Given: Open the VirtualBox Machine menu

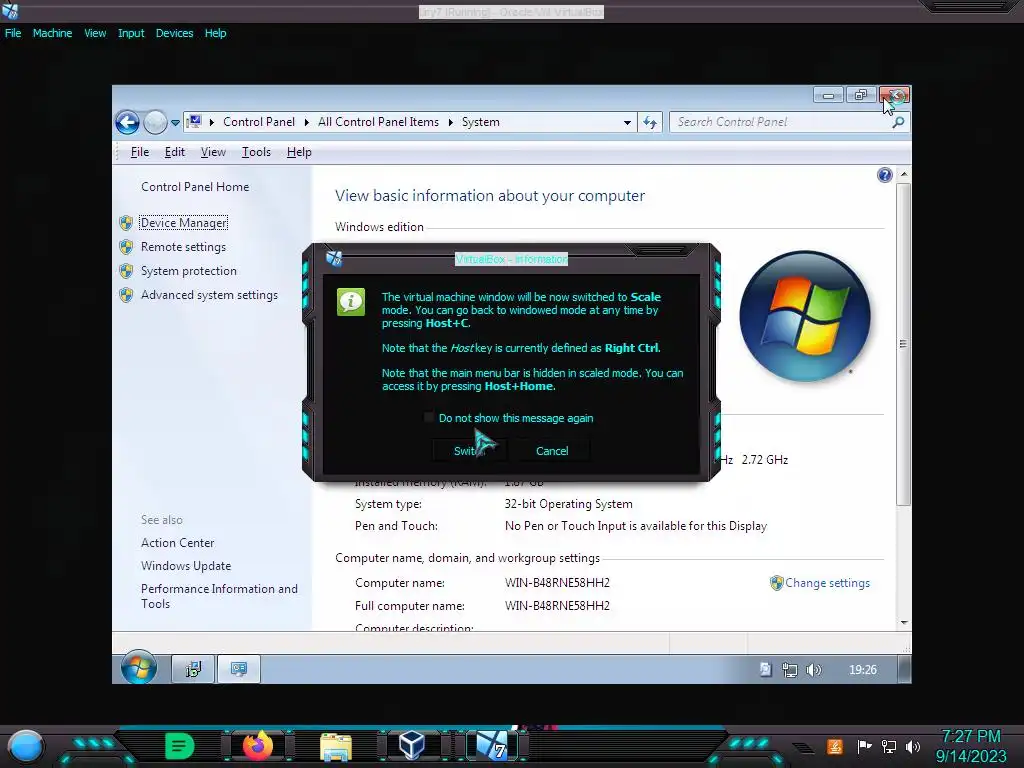Looking at the screenshot, I should (x=52, y=33).
